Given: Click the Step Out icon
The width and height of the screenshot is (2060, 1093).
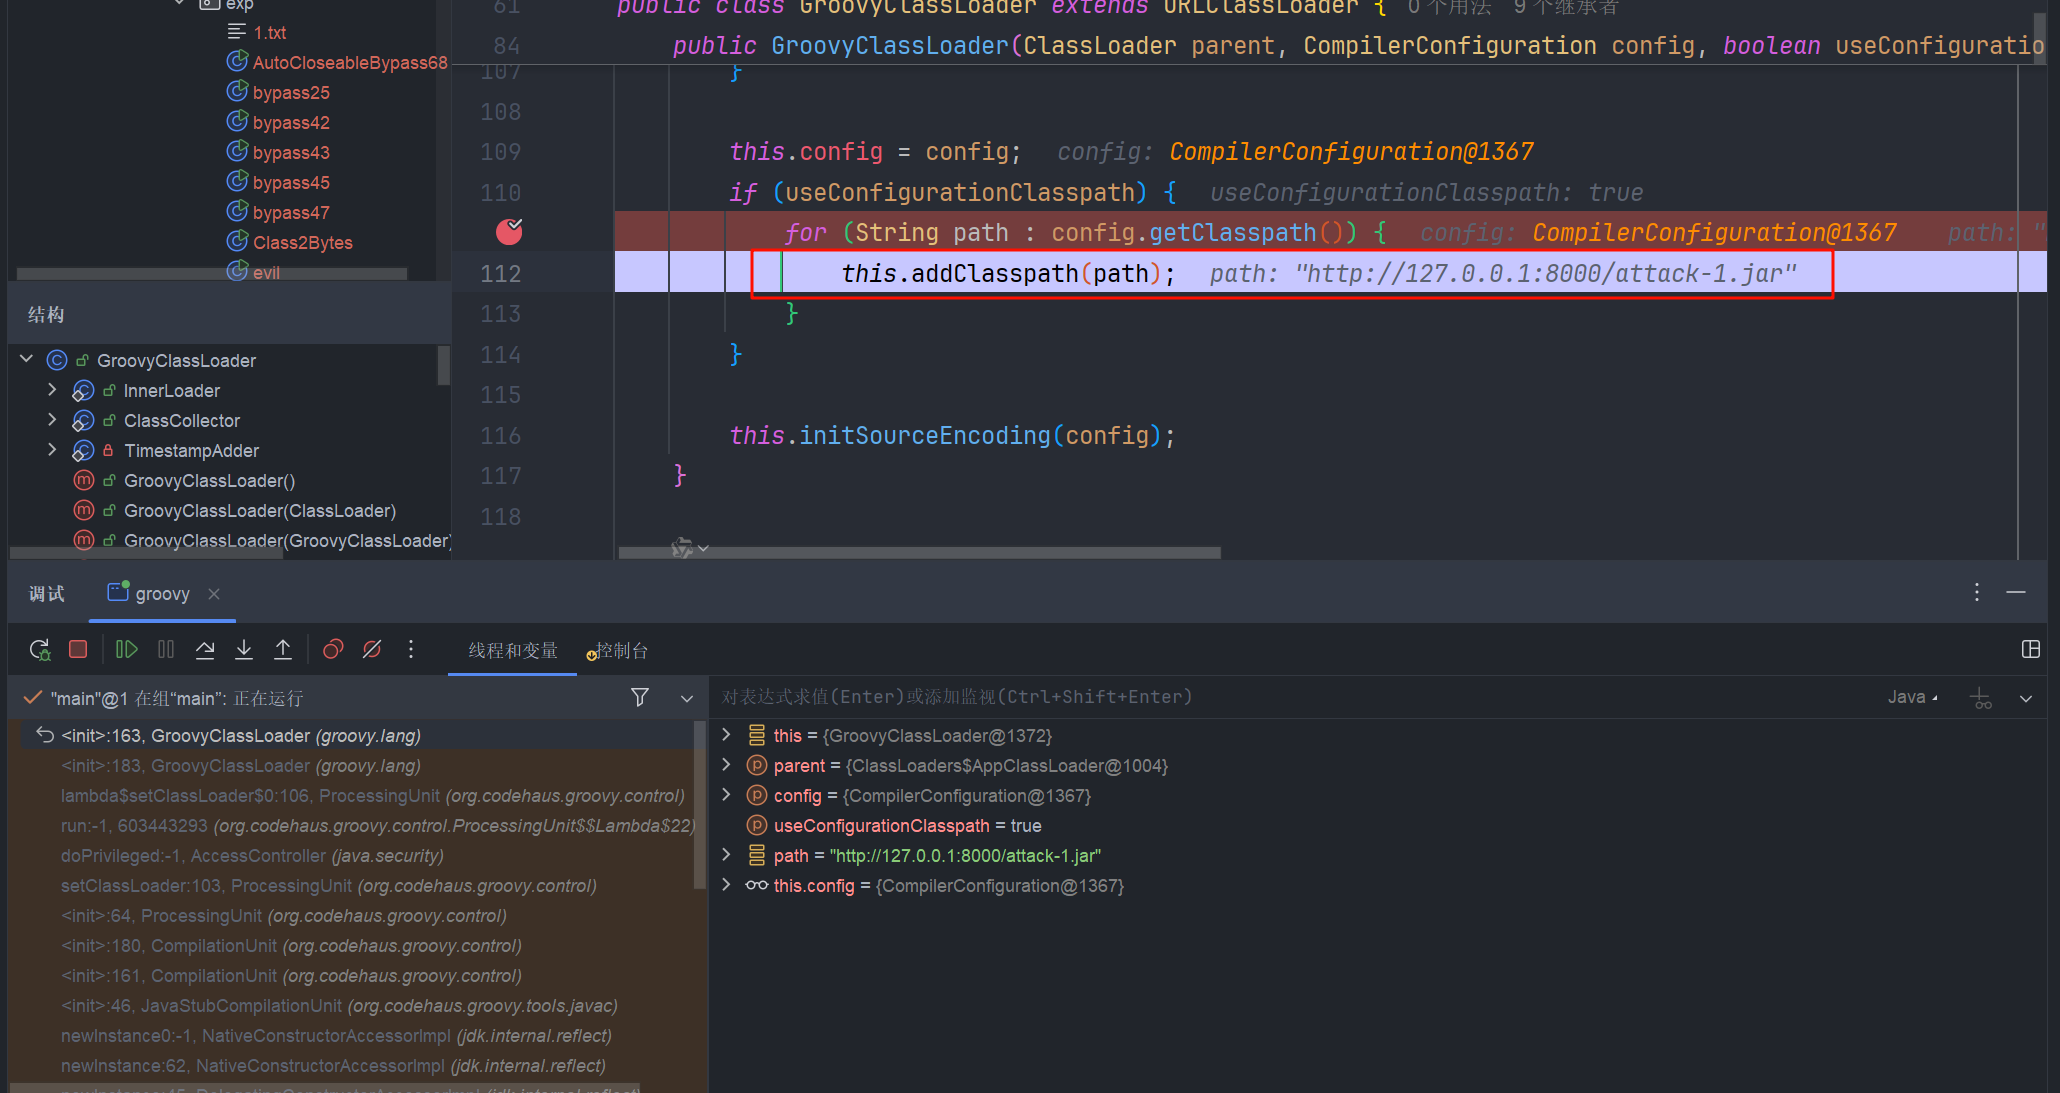Looking at the screenshot, I should (x=283, y=650).
